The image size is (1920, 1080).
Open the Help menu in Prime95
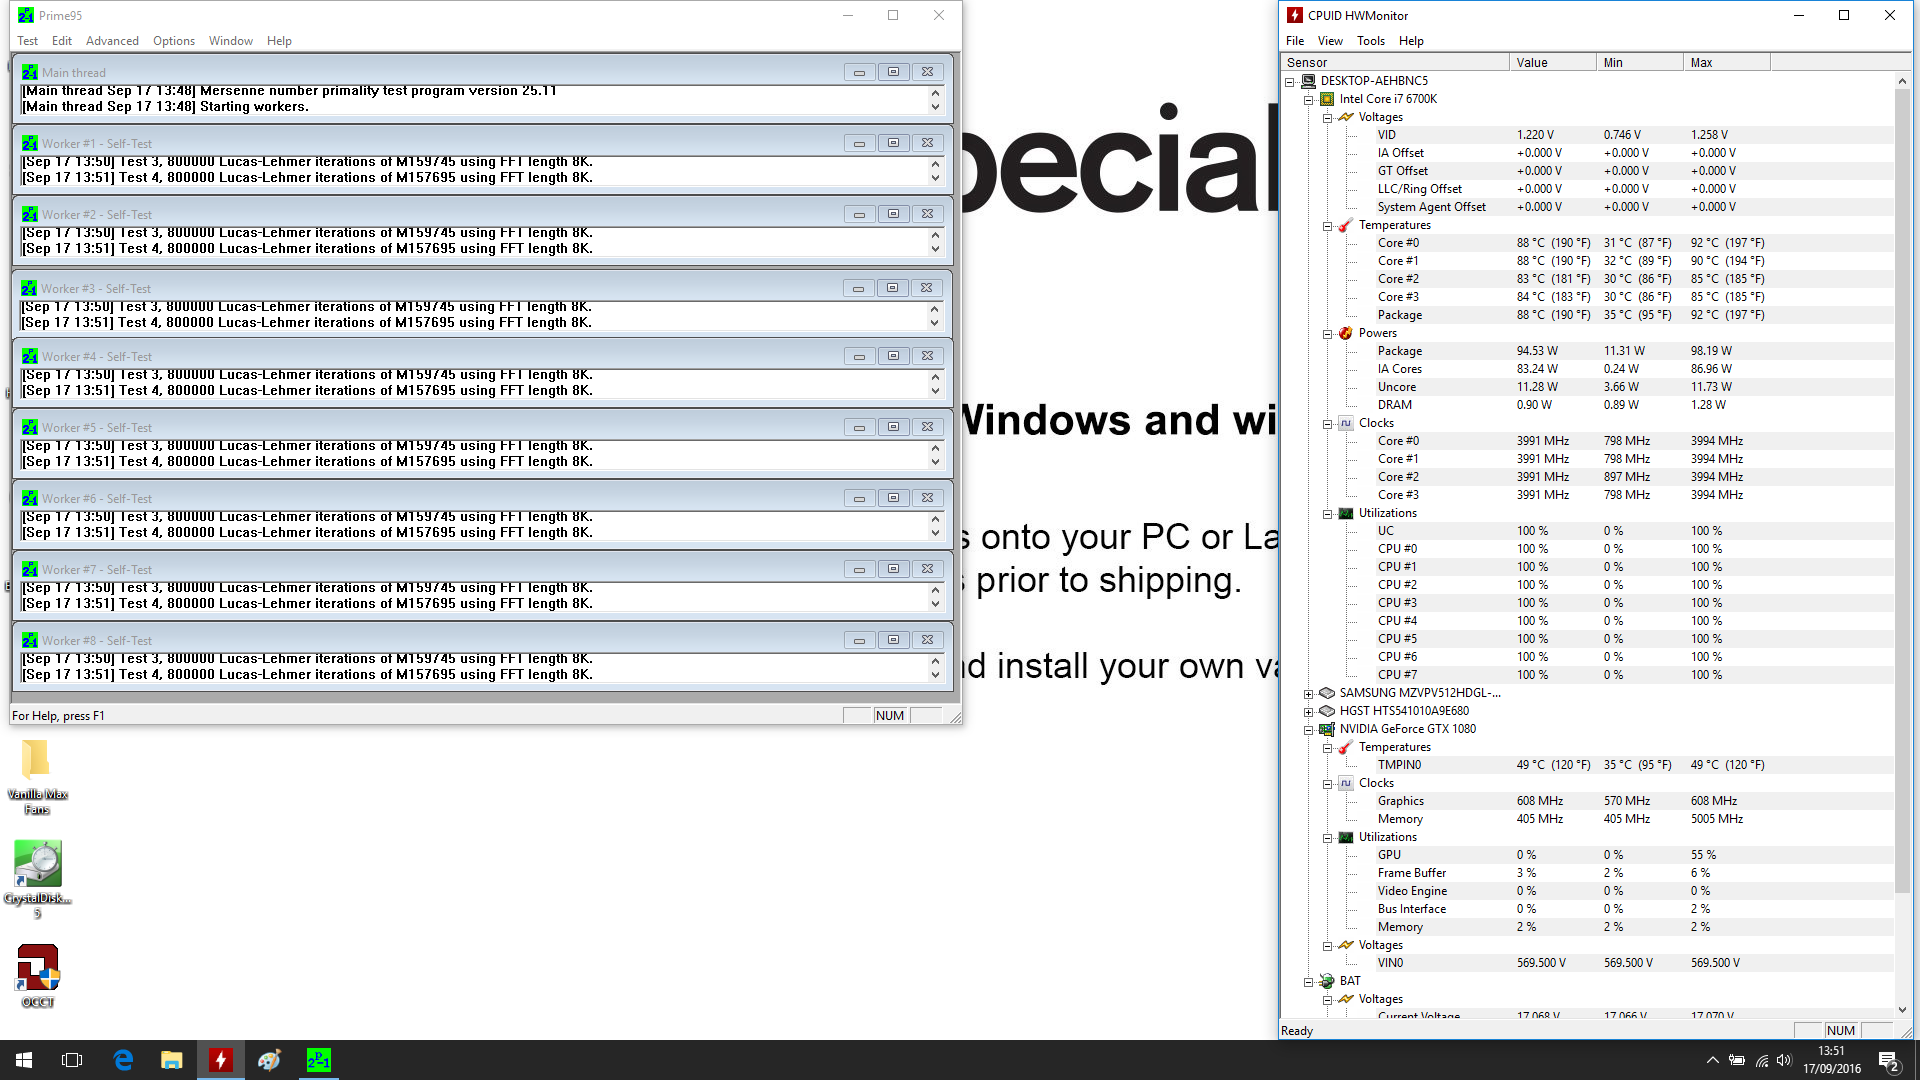tap(279, 41)
